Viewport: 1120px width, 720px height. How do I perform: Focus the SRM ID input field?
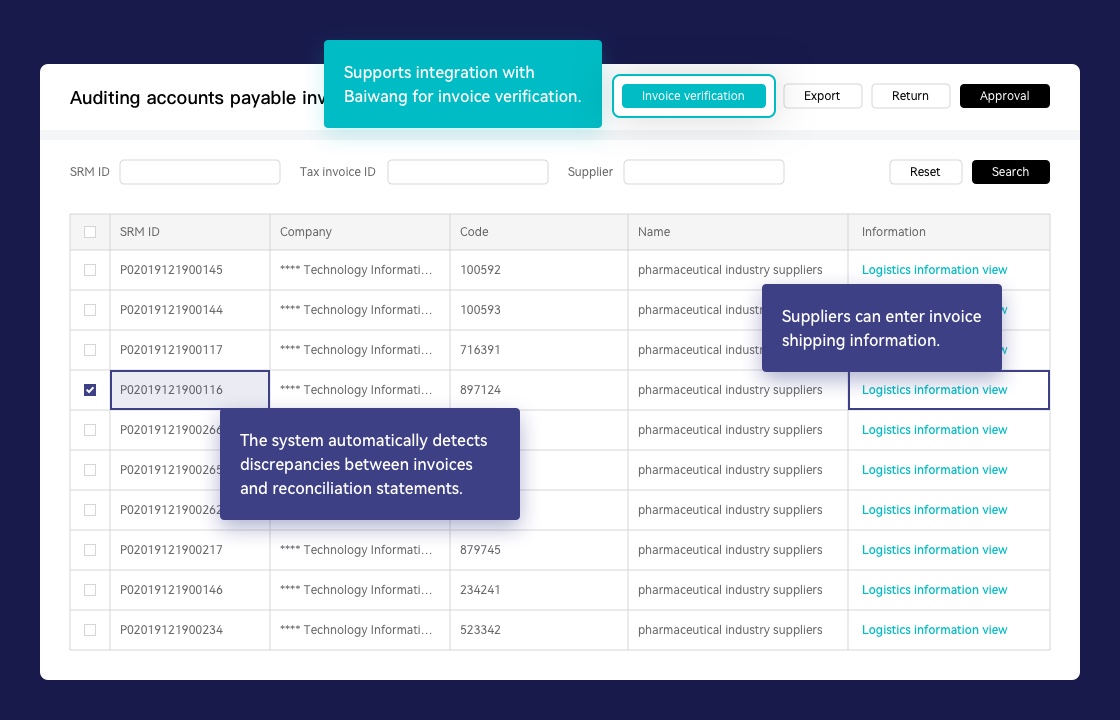coord(200,172)
